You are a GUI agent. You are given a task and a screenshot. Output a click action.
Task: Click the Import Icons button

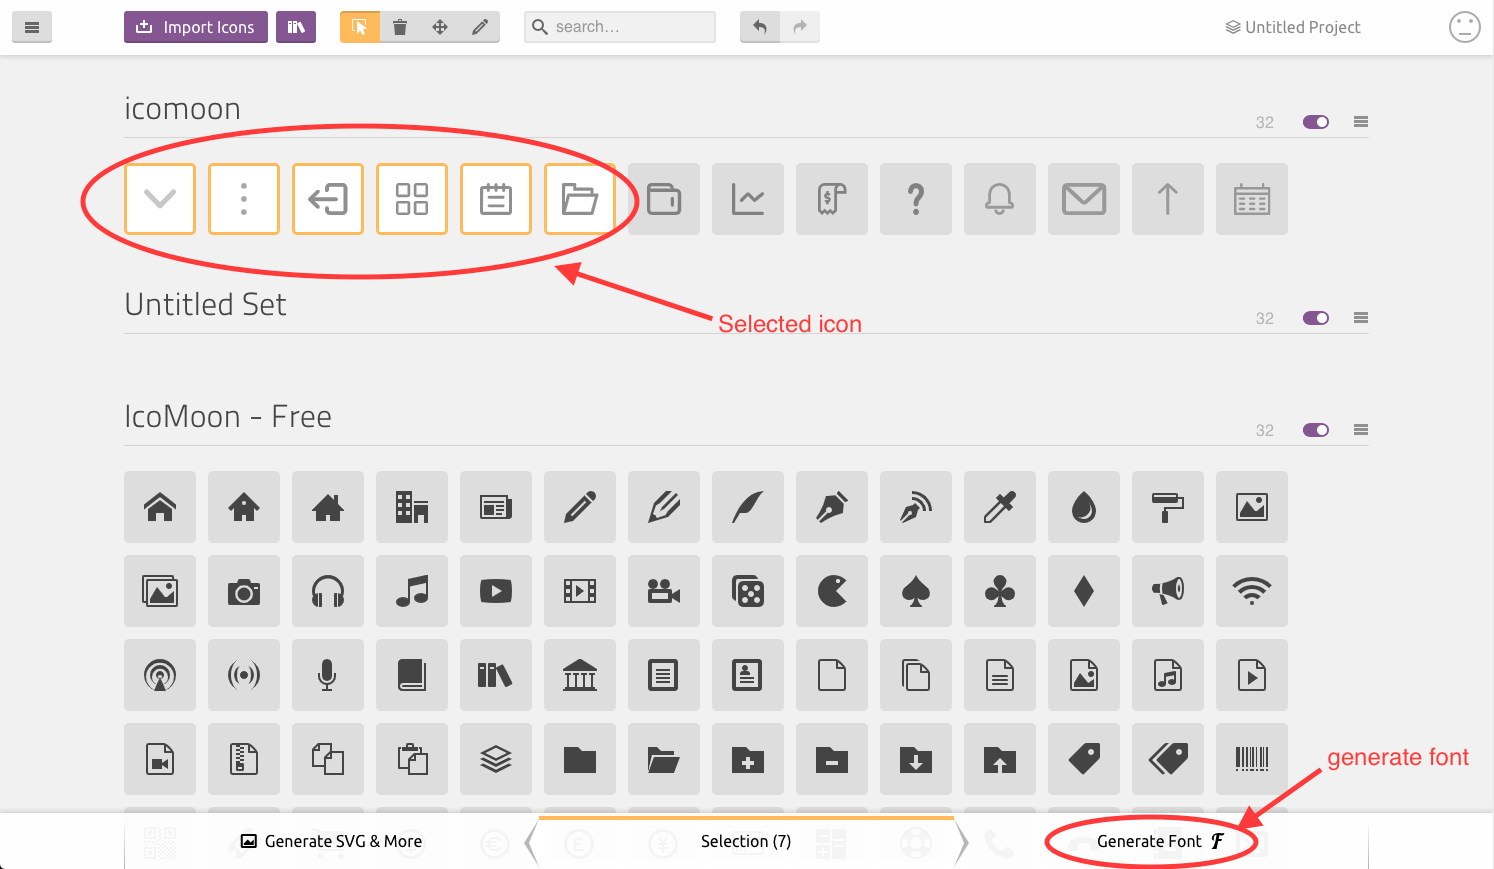tap(196, 27)
